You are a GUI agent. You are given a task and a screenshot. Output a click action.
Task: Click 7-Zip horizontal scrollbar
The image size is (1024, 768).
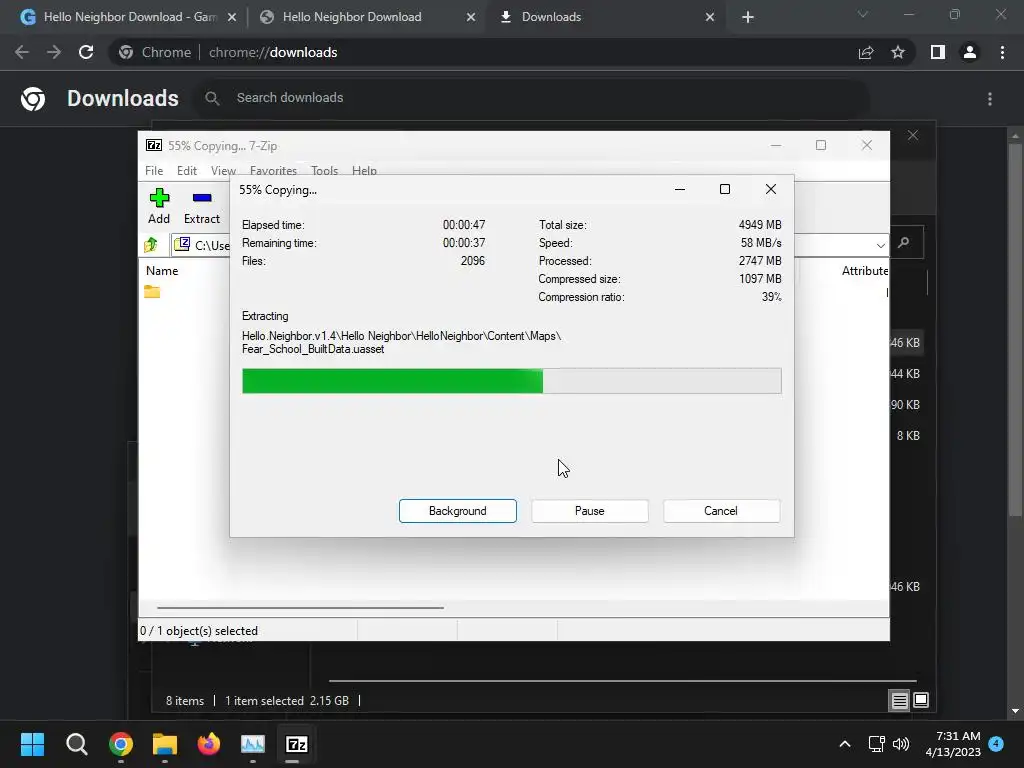300,607
